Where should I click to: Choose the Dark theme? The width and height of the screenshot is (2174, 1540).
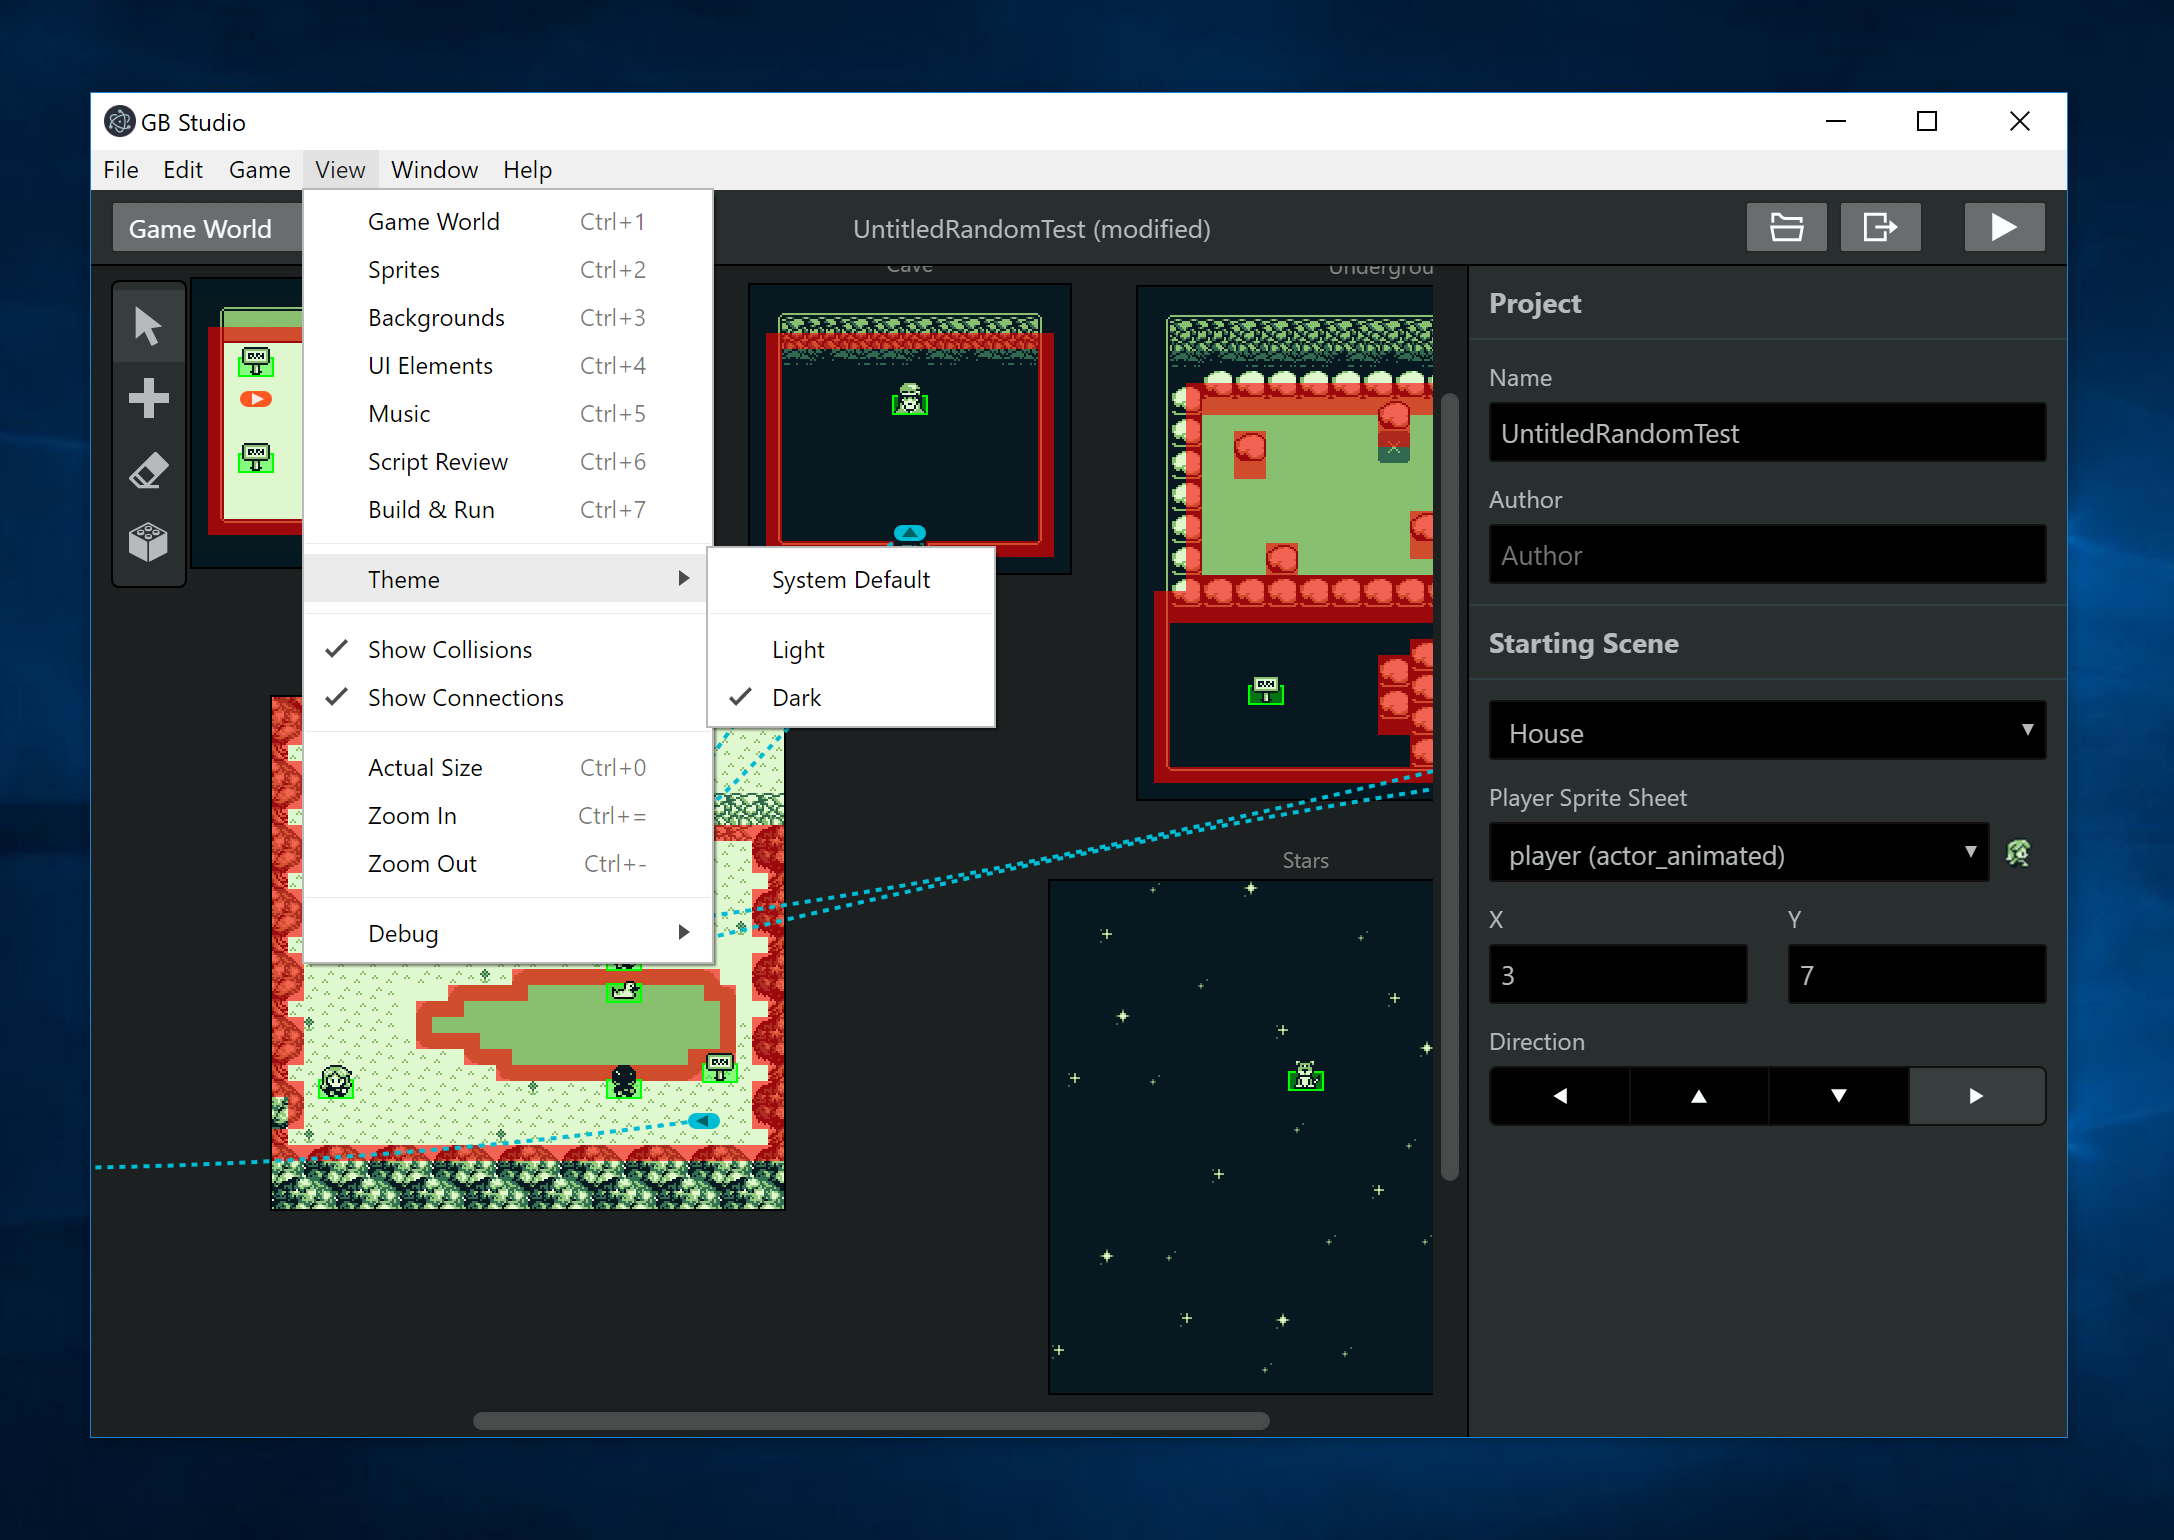(x=851, y=698)
